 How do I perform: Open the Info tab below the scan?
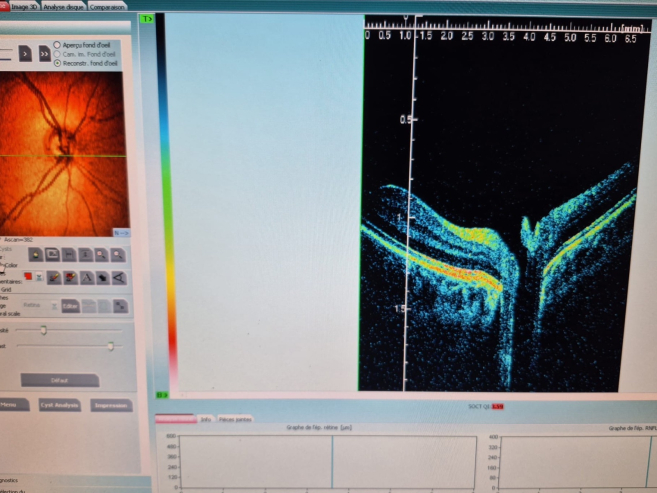(206, 419)
